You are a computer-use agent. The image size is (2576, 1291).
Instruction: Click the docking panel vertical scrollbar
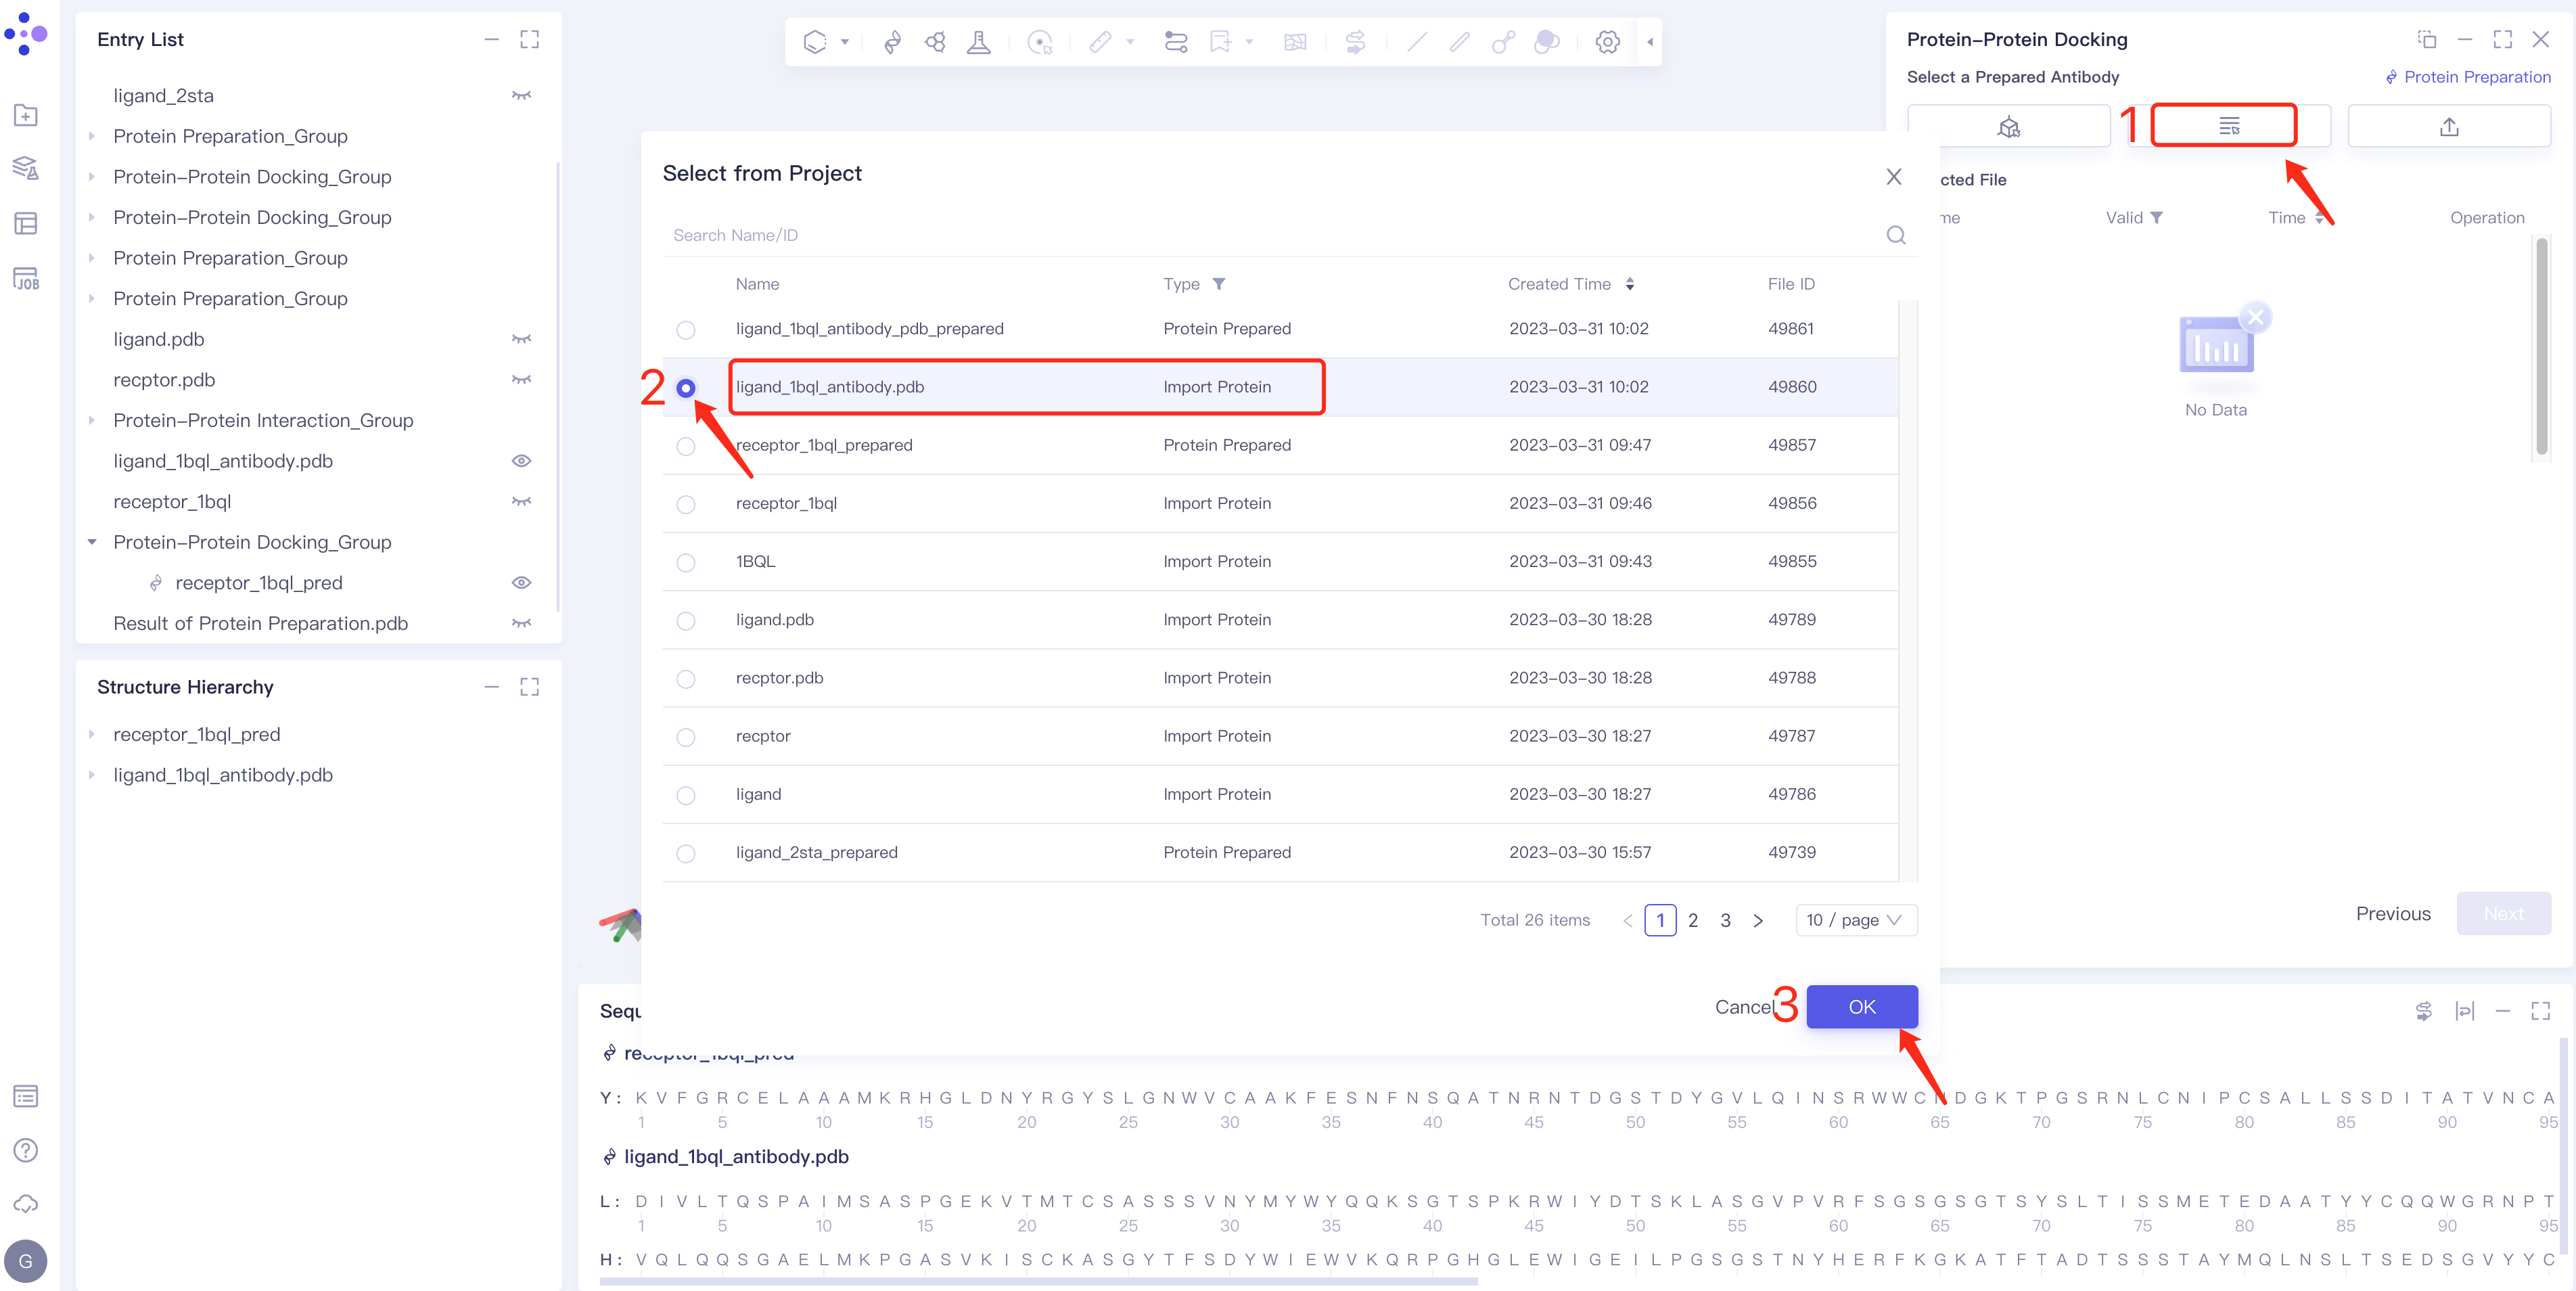click(2541, 347)
